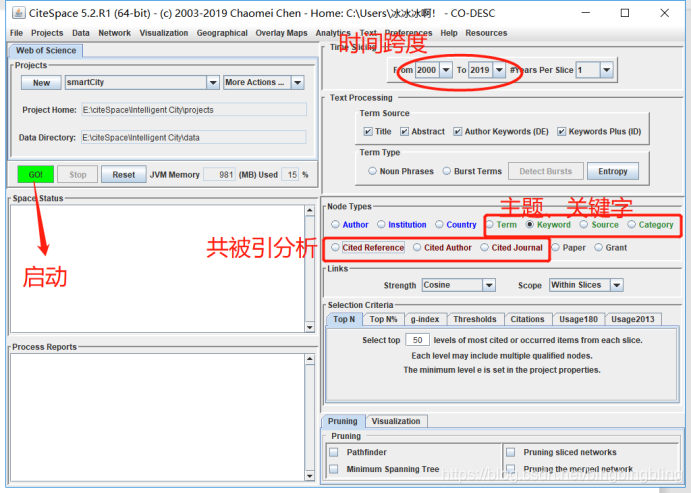Select the Grant node type
The height and width of the screenshot is (493, 692).
[598, 248]
